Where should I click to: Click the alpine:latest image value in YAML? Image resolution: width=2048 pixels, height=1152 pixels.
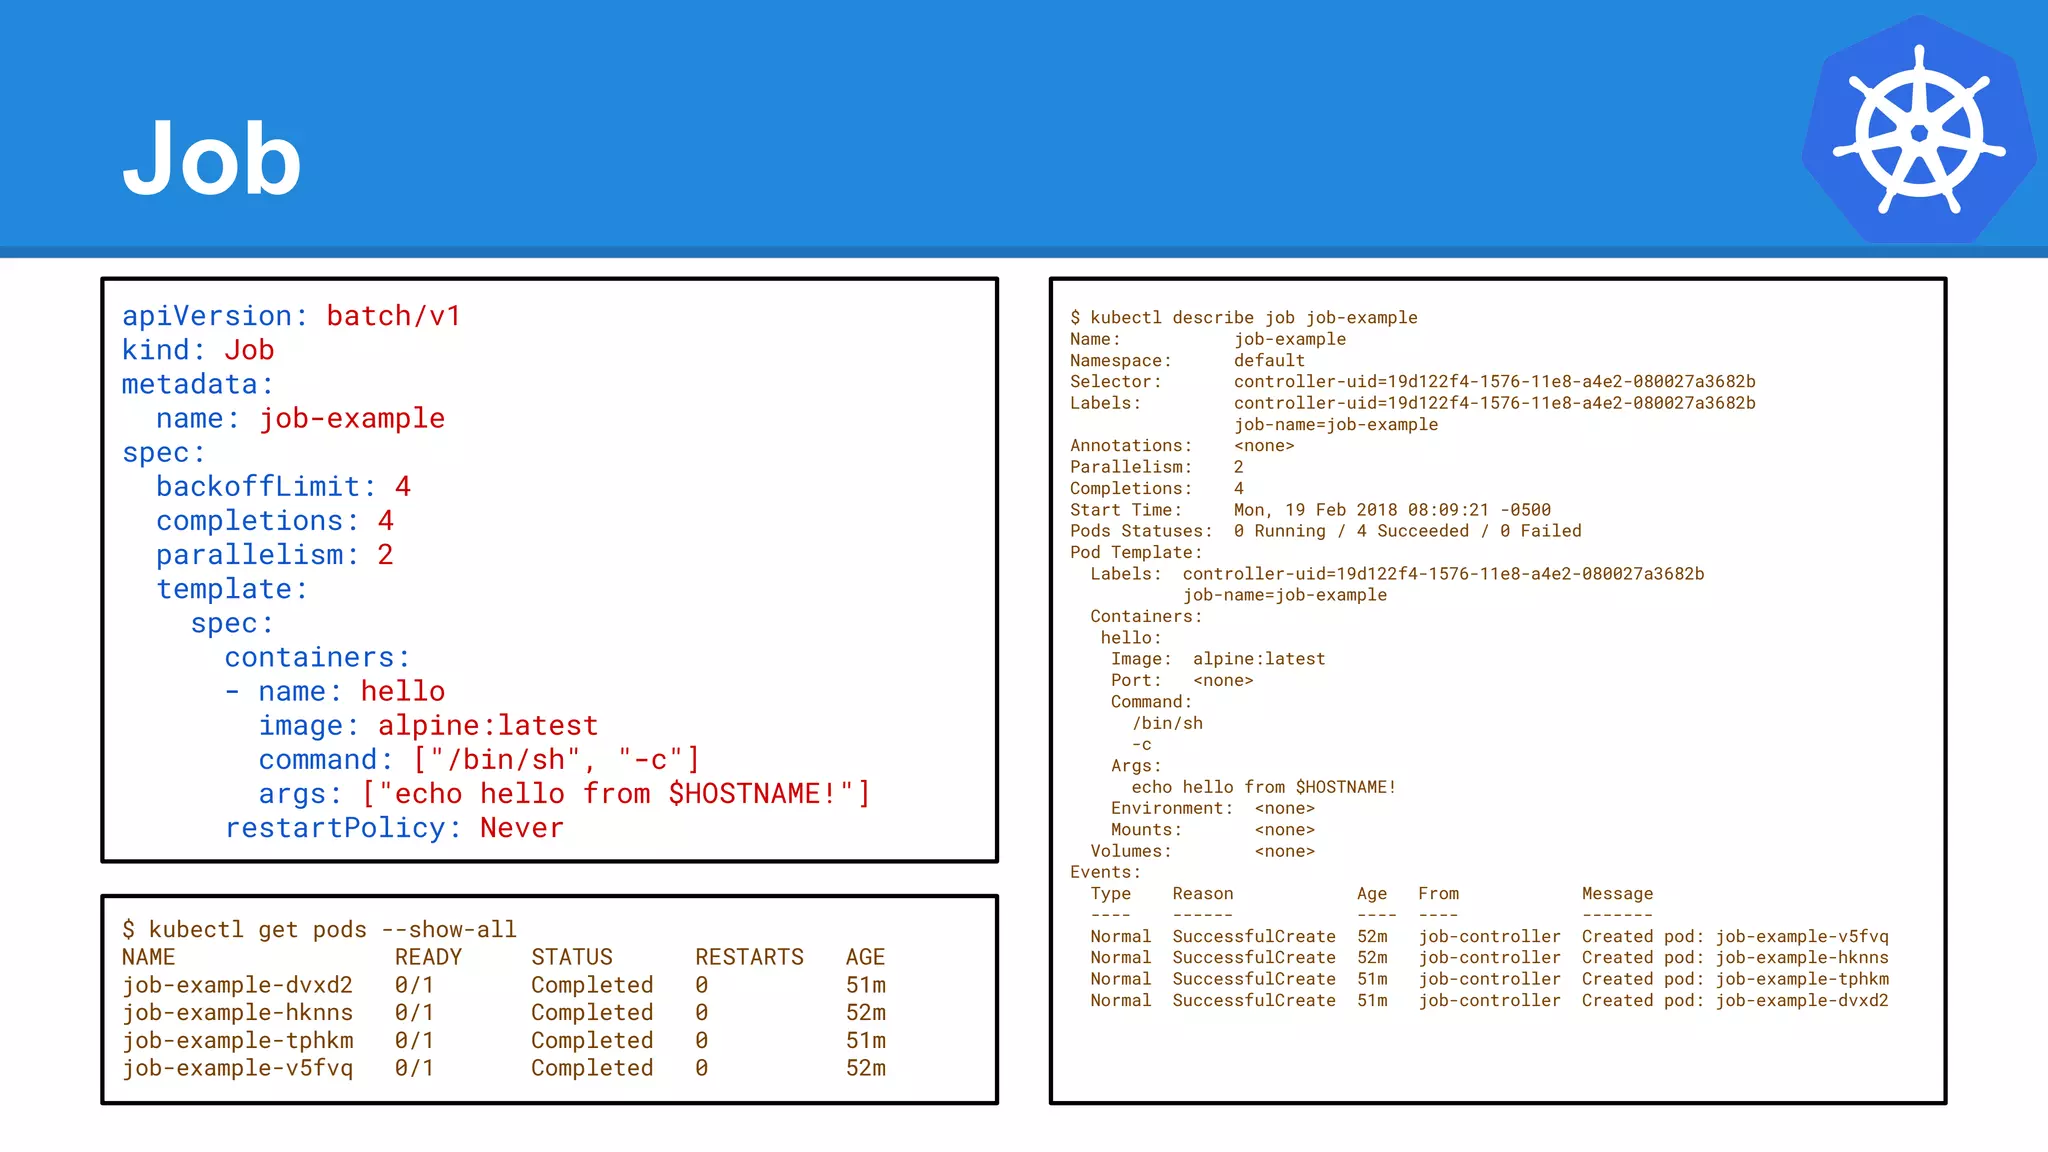(487, 726)
